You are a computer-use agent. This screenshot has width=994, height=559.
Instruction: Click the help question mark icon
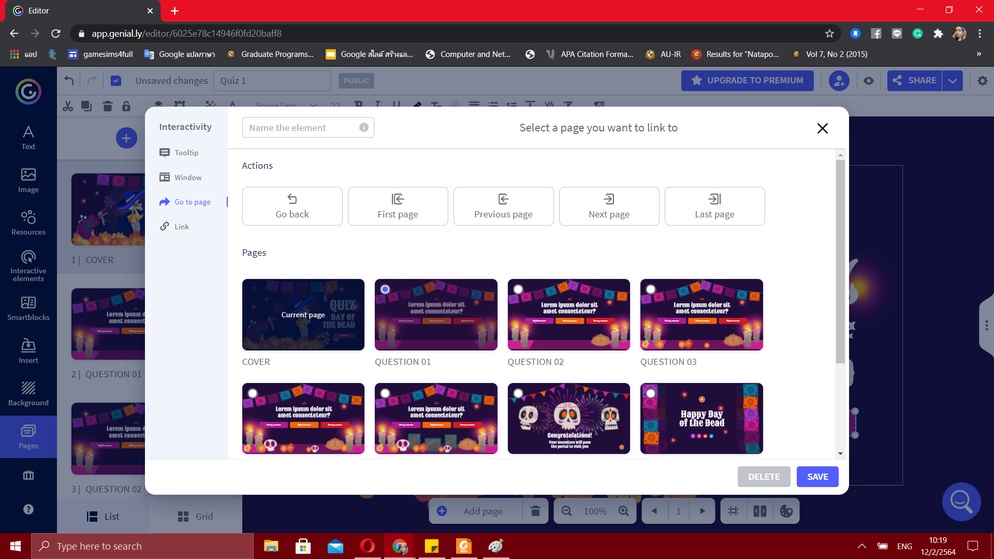coord(28,510)
